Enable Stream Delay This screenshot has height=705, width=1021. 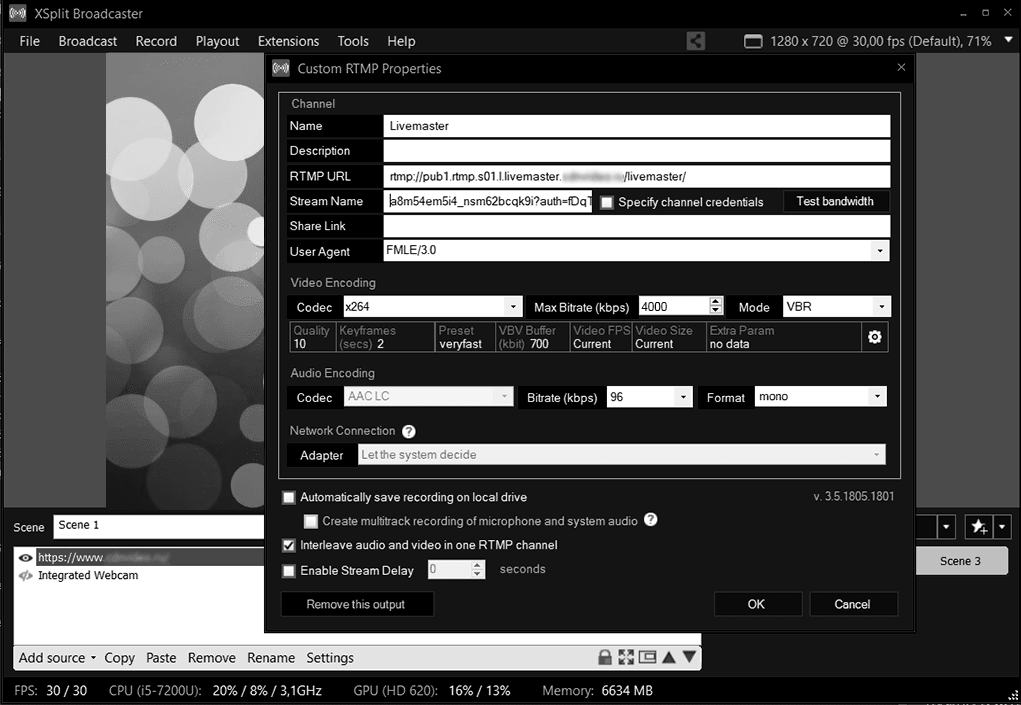click(289, 570)
